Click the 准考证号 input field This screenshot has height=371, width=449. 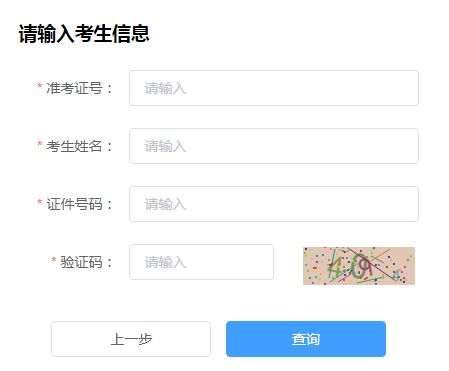[x=274, y=88]
